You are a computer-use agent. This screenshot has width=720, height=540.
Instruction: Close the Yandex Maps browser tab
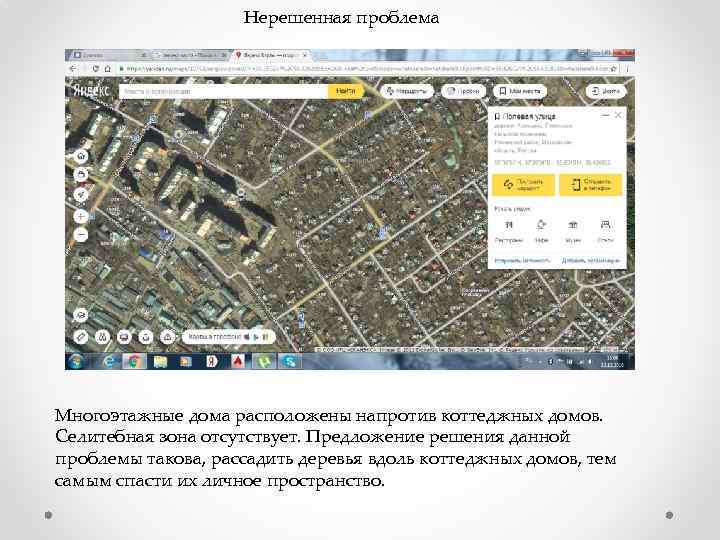click(x=305, y=55)
